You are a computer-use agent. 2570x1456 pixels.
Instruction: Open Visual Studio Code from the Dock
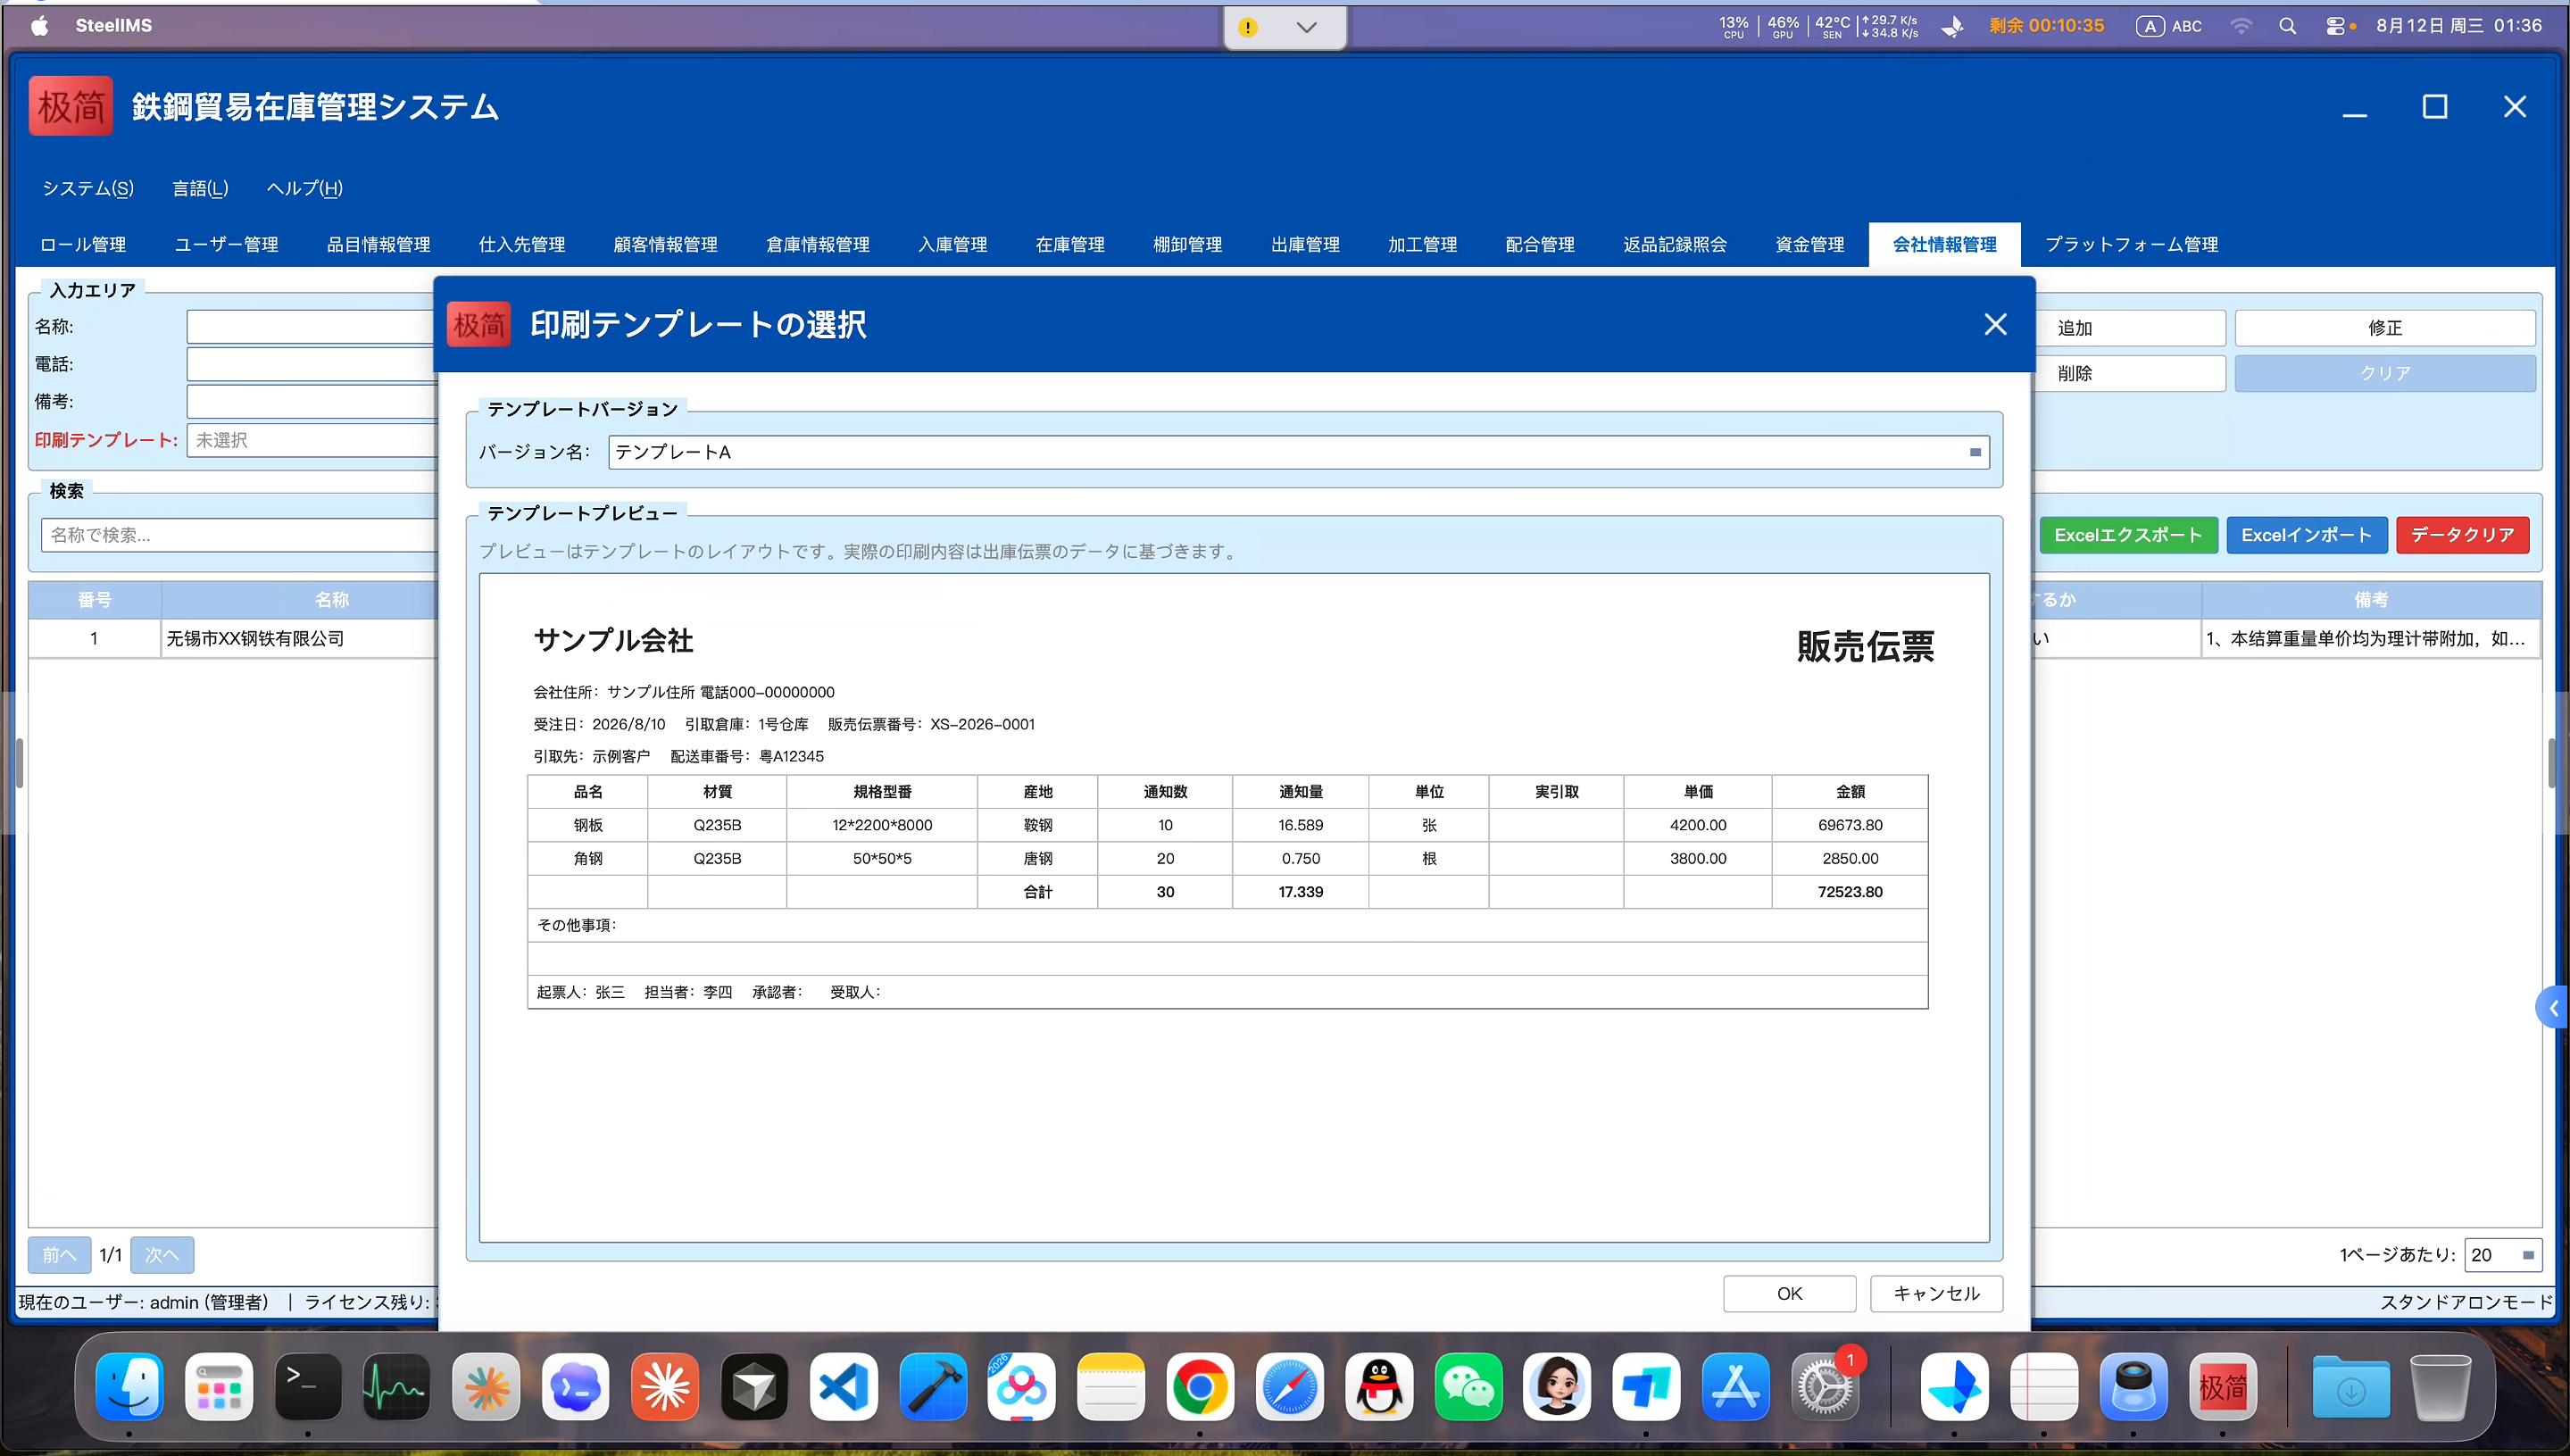coord(844,1386)
